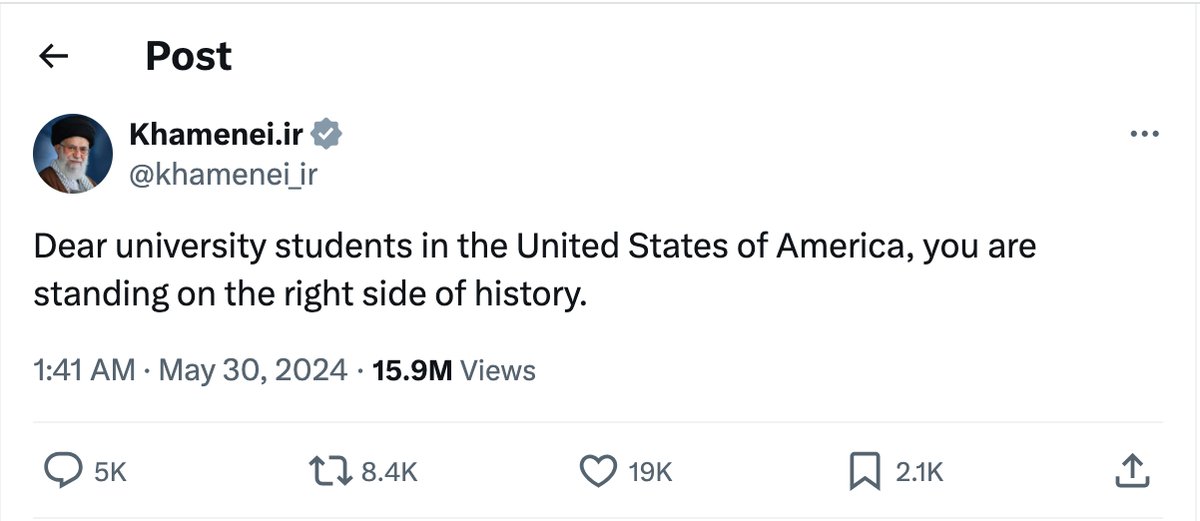Open the three-dot more options menu

click(1144, 134)
